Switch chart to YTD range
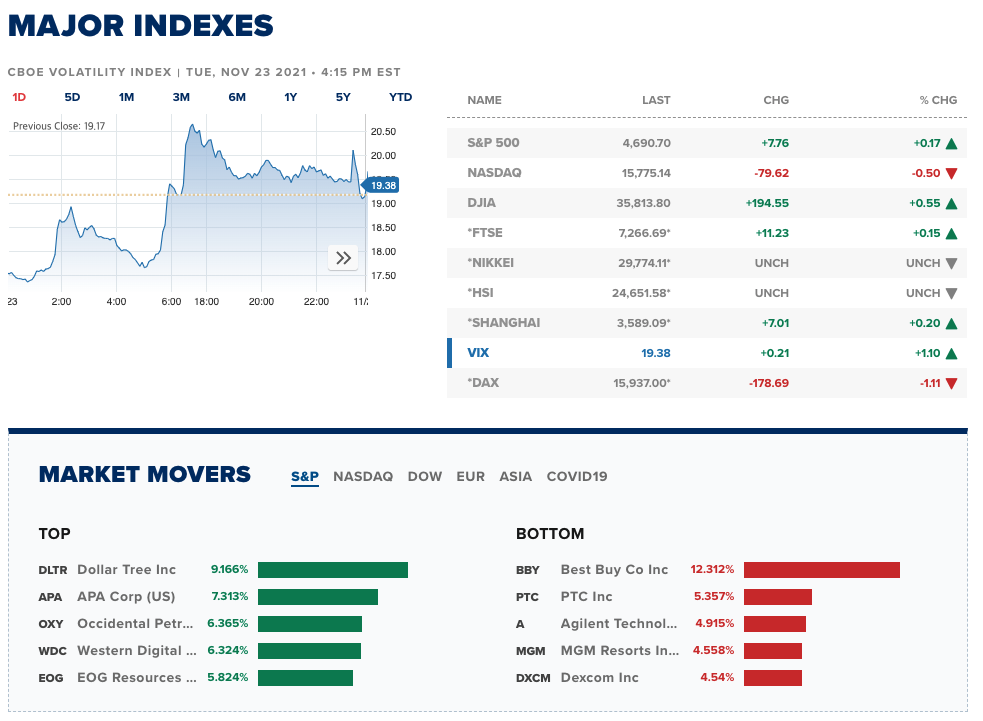The image size is (983, 721). click(x=400, y=97)
